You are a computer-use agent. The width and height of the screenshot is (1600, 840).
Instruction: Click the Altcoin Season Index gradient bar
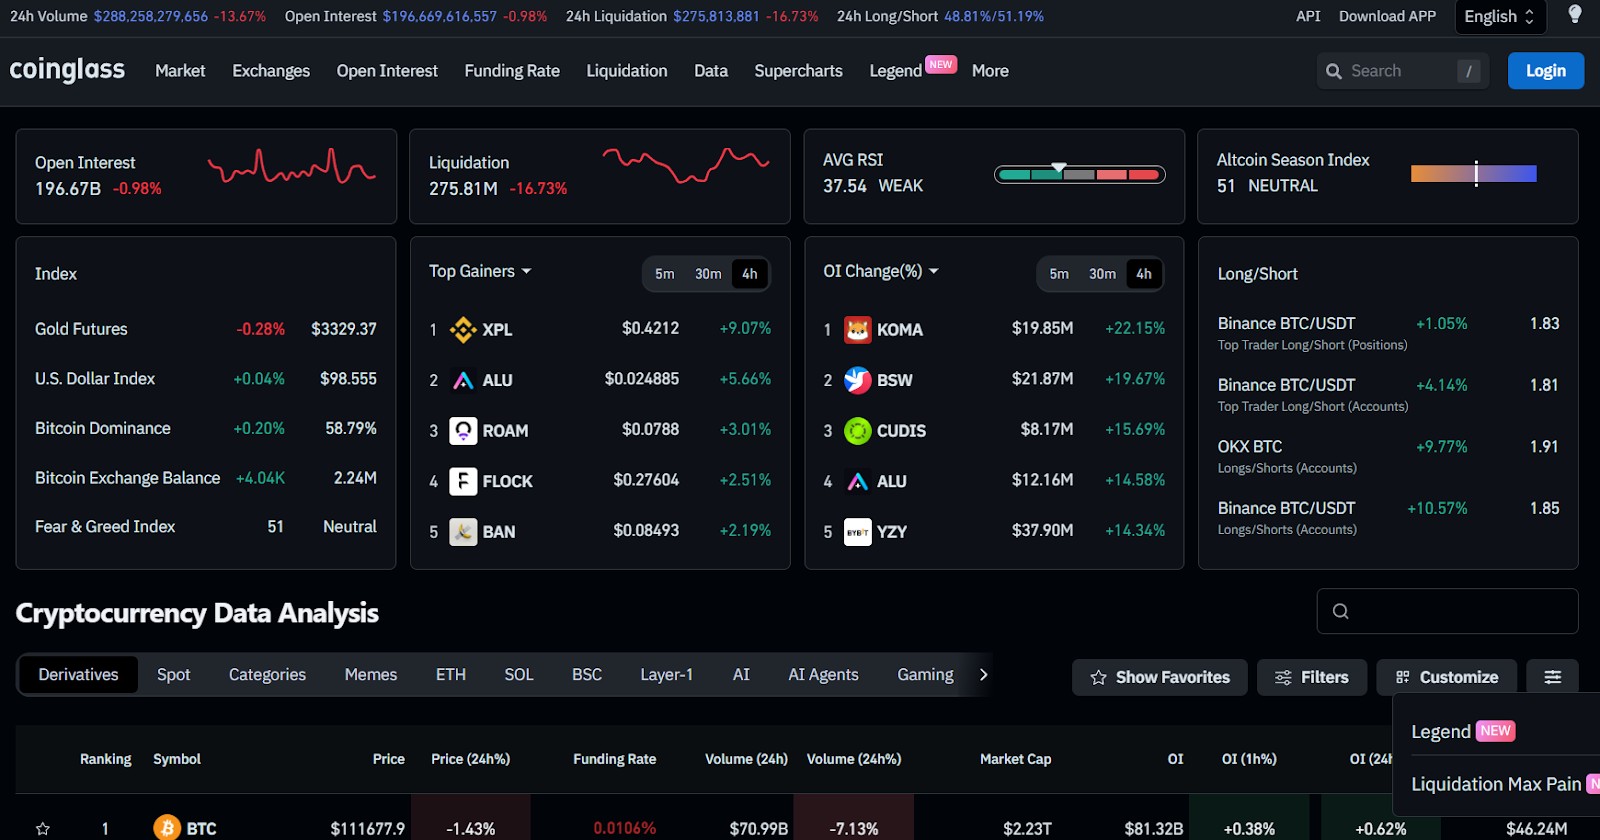(x=1474, y=174)
